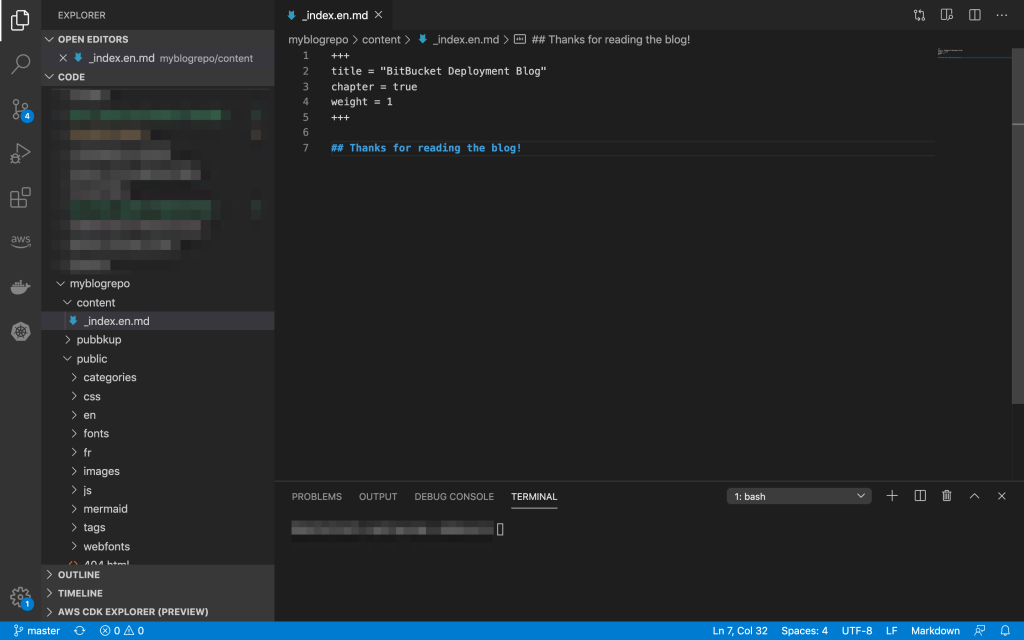The image size is (1024, 640).
Task: Click the master branch in the status bar
Action: click(x=35, y=630)
